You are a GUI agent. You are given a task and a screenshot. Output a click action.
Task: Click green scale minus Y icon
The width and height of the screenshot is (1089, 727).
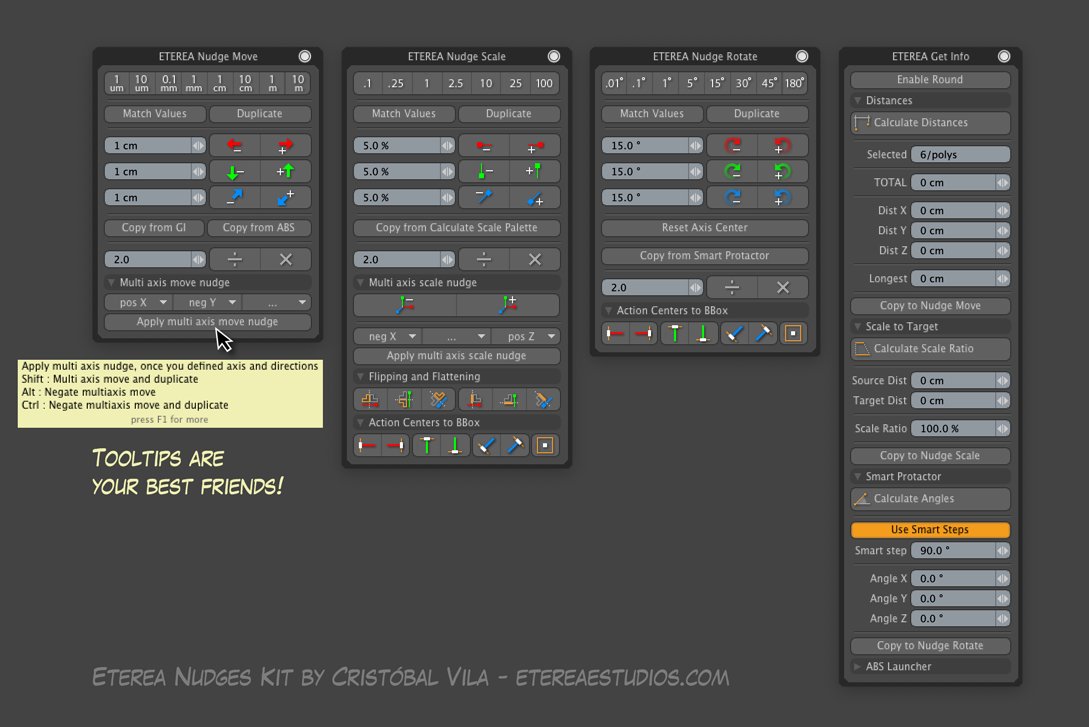pyautogui.click(x=484, y=172)
